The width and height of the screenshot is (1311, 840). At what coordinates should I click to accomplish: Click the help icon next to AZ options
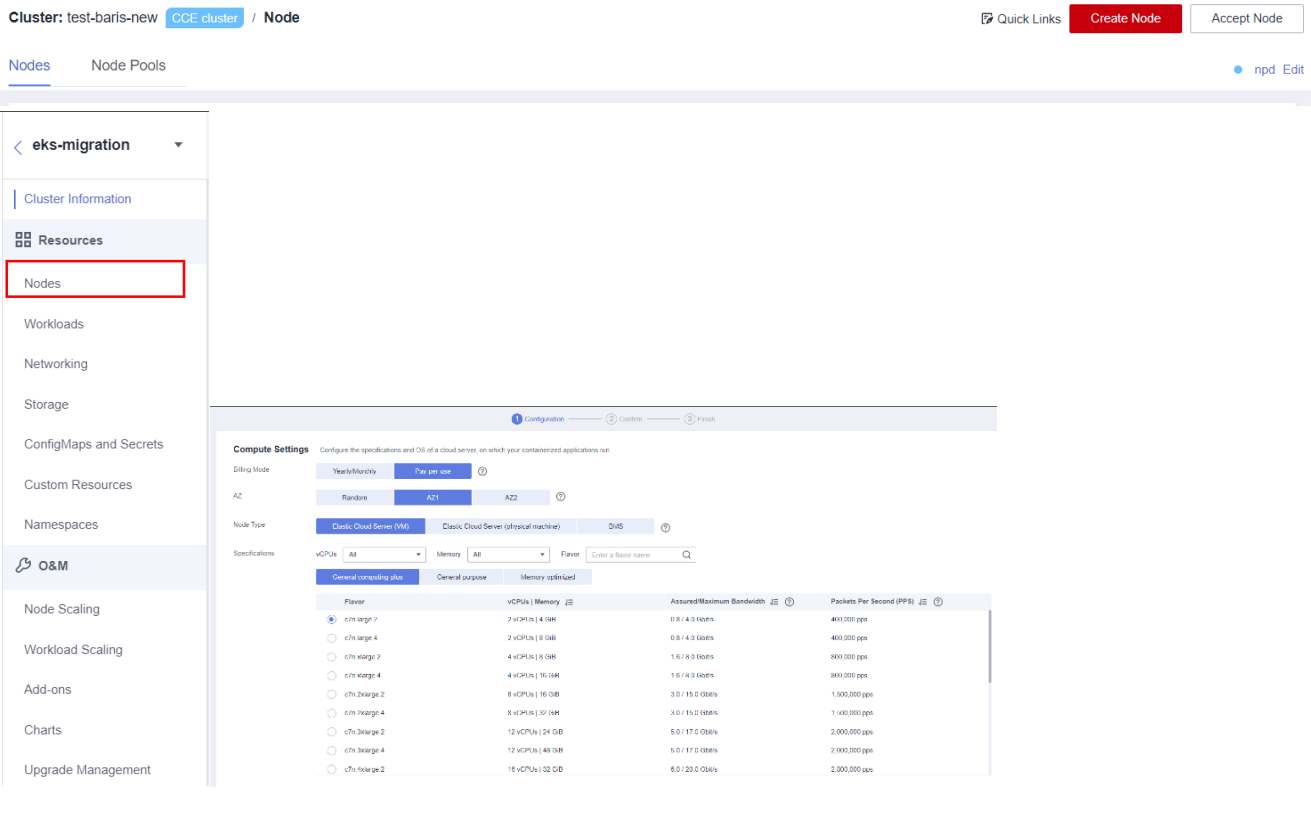tap(560, 497)
